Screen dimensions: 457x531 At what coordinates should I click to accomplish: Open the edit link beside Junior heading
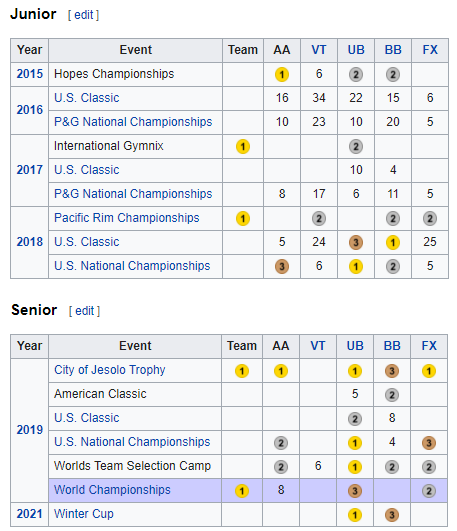tap(83, 15)
